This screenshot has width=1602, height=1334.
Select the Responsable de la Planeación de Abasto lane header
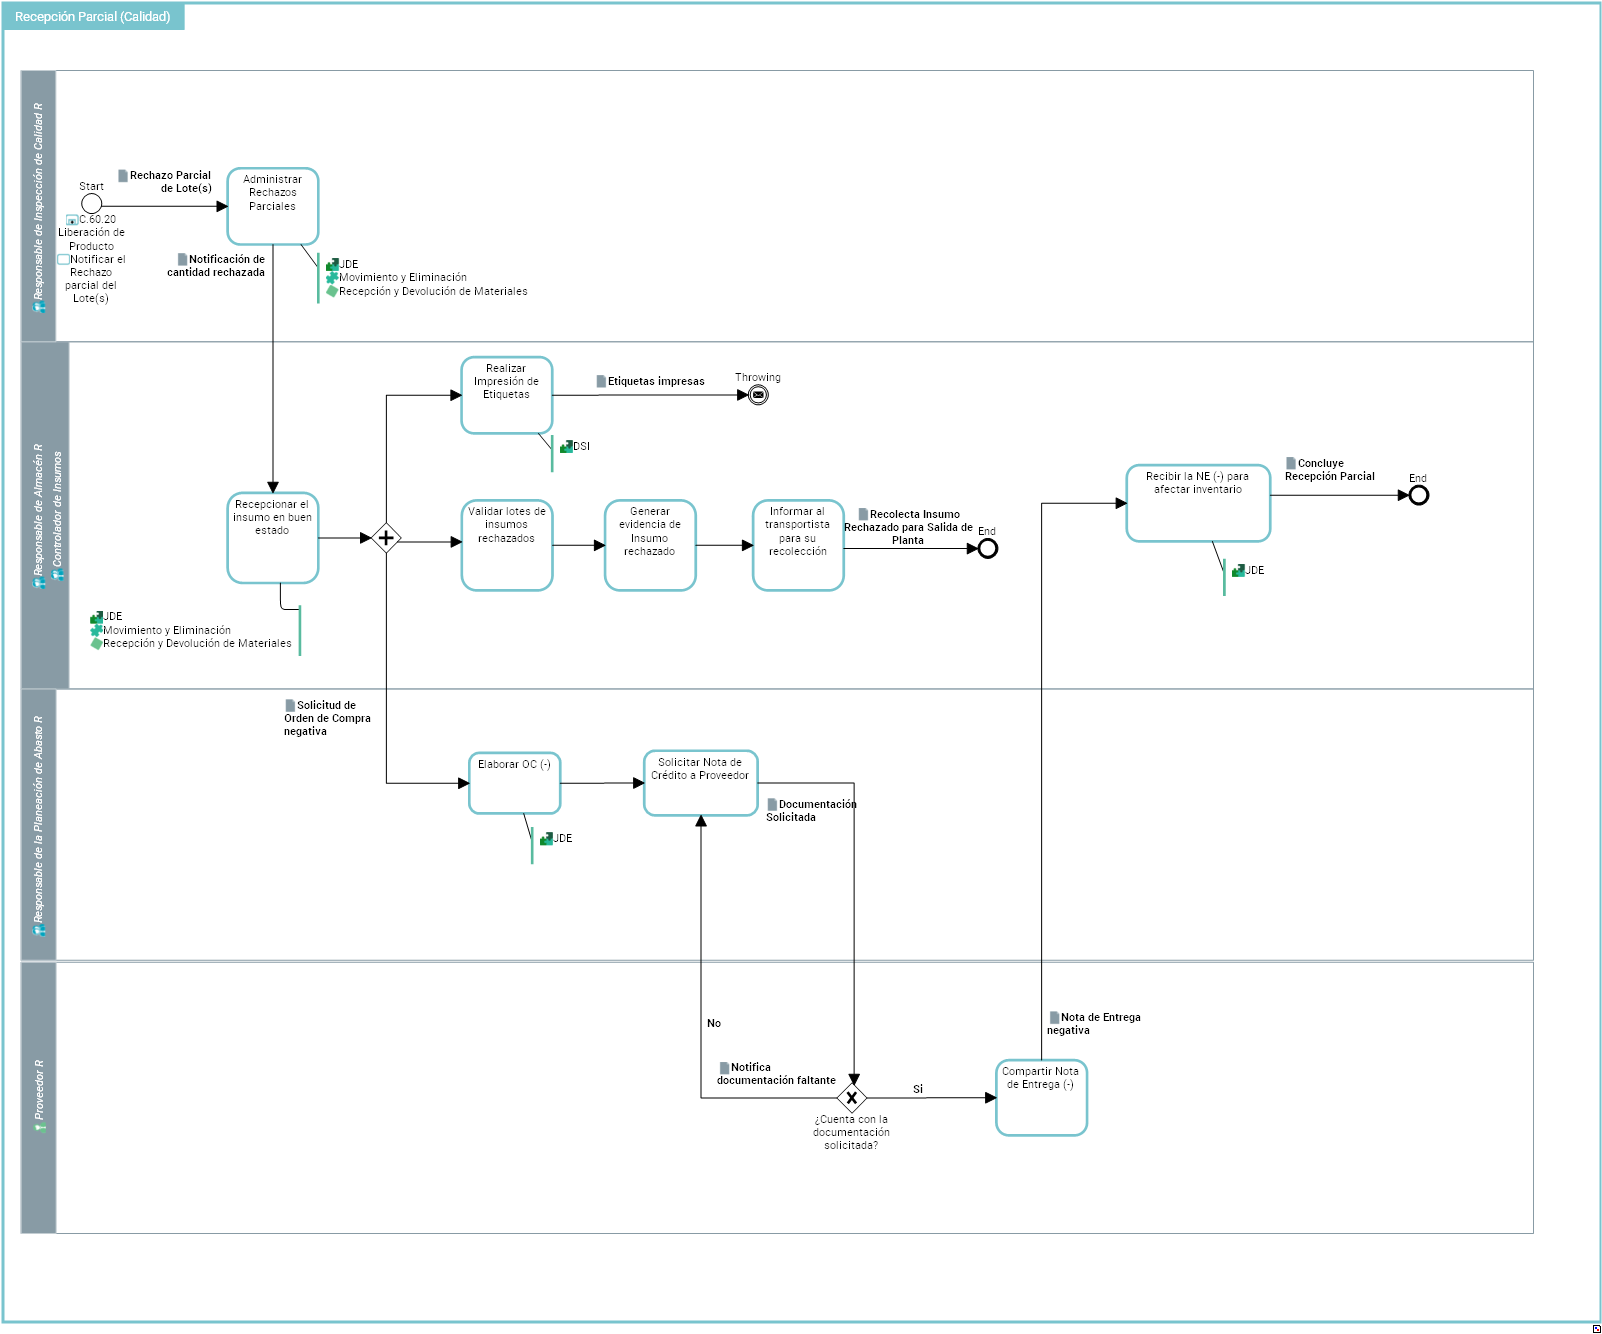click(38, 825)
